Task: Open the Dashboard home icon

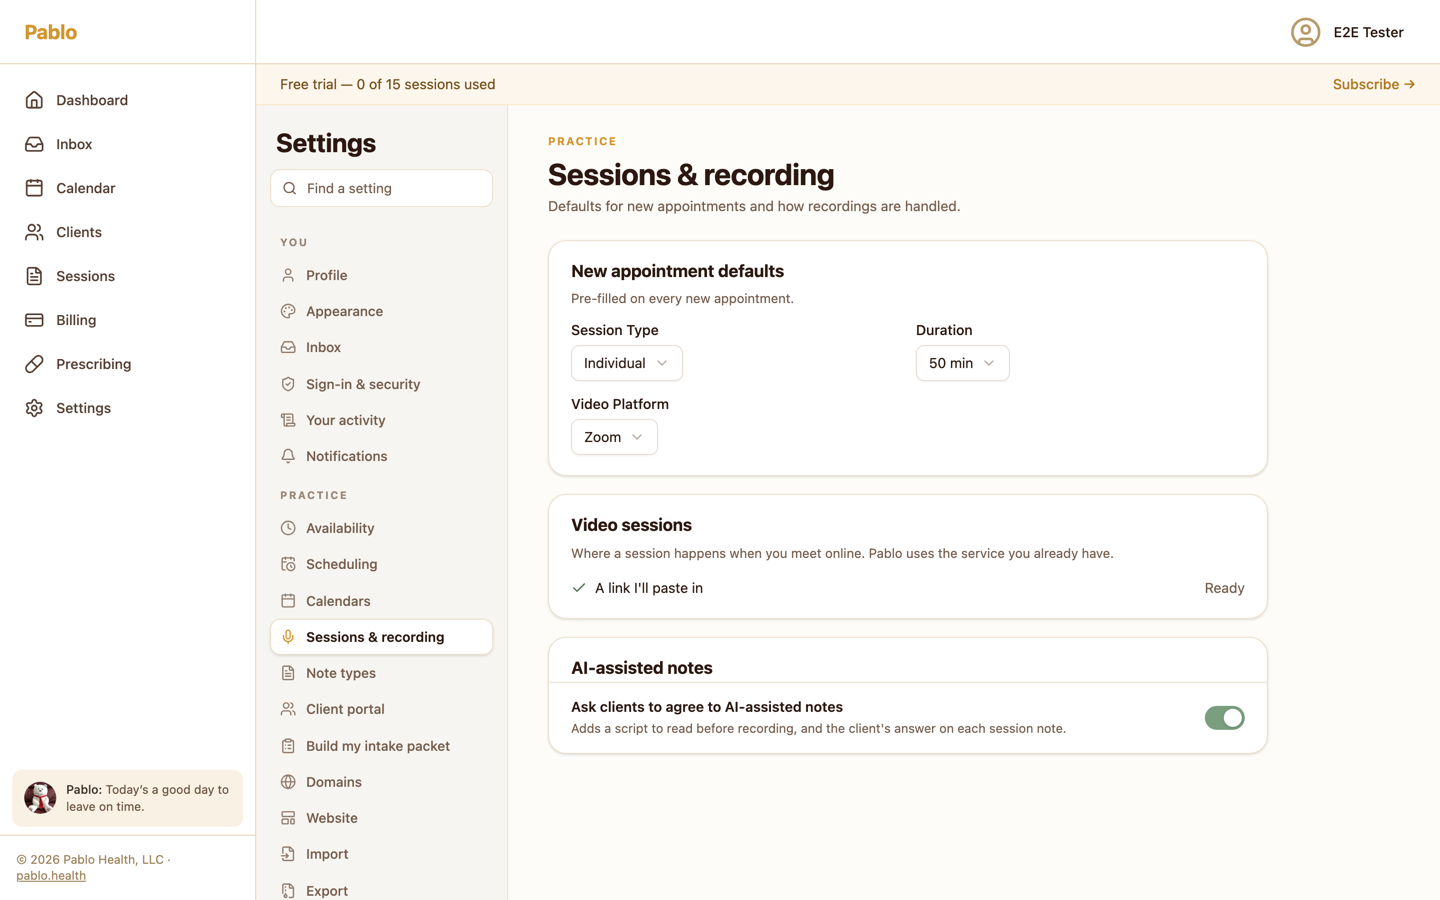Action: [34, 100]
